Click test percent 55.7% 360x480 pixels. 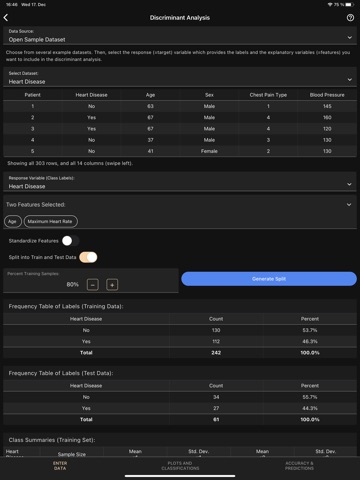click(x=310, y=397)
